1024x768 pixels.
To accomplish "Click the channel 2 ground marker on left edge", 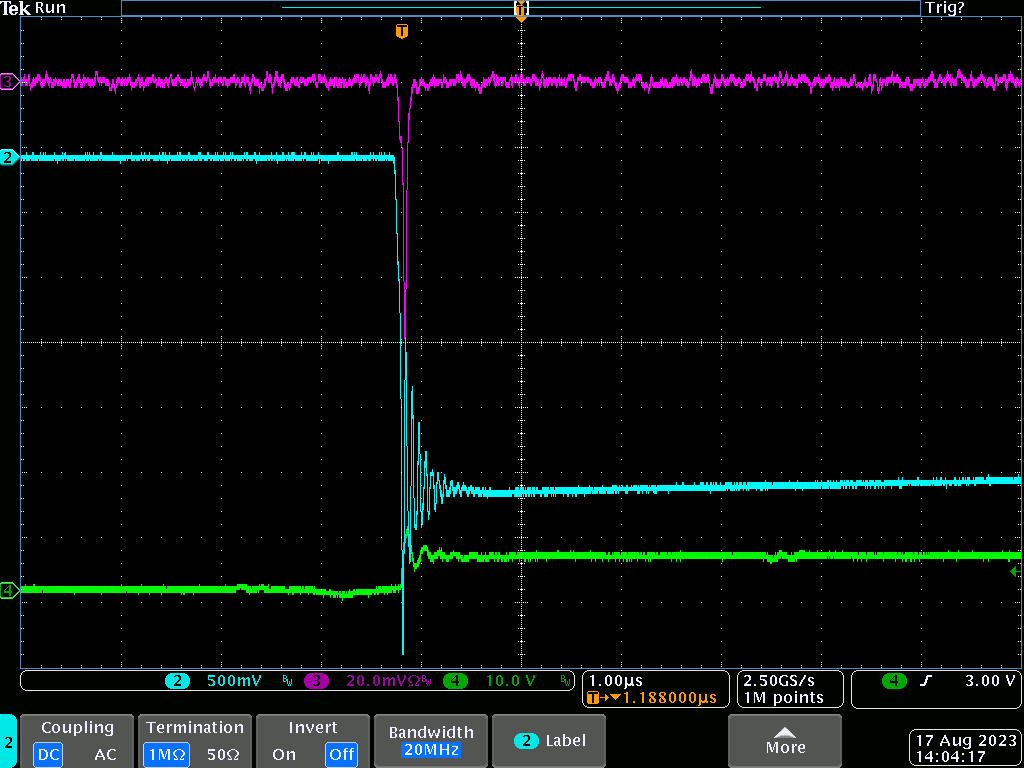I will [x=8, y=157].
